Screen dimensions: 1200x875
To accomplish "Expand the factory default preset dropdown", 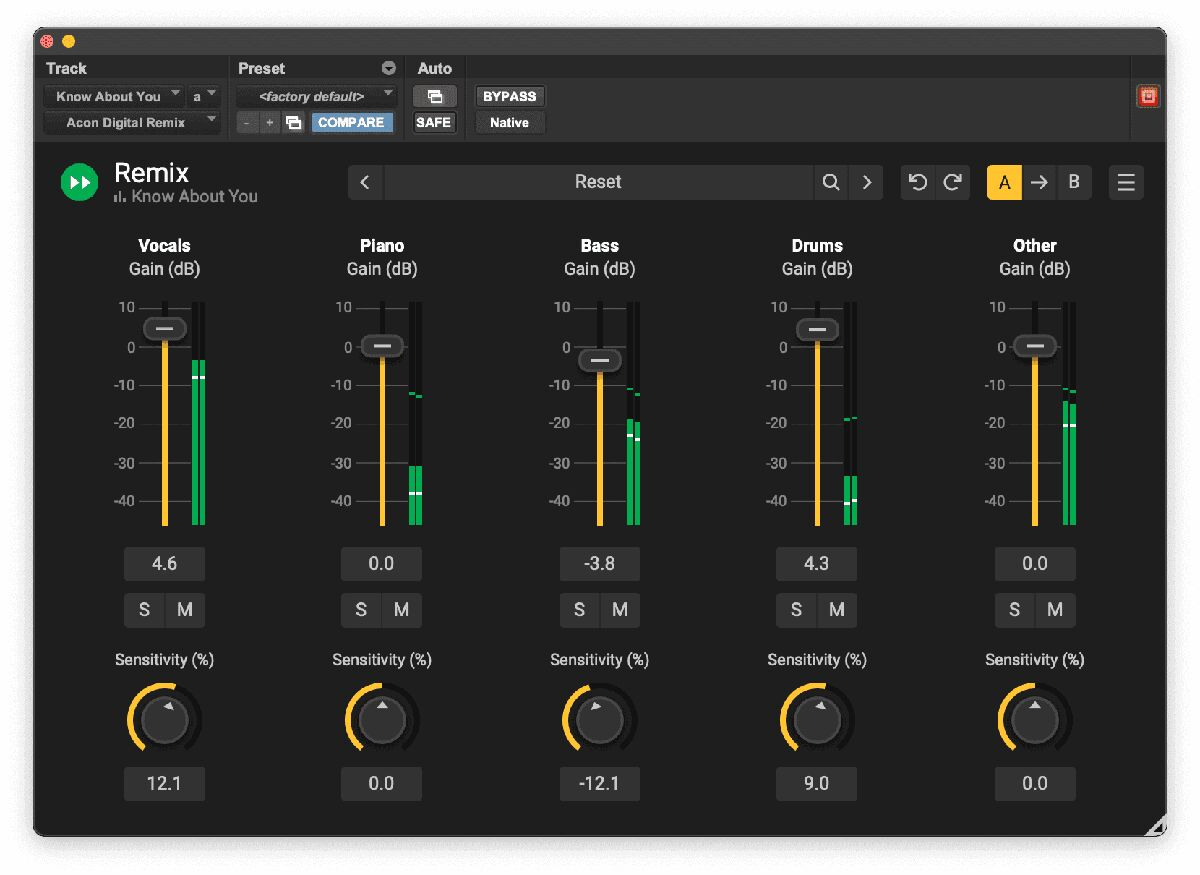I will coord(316,97).
